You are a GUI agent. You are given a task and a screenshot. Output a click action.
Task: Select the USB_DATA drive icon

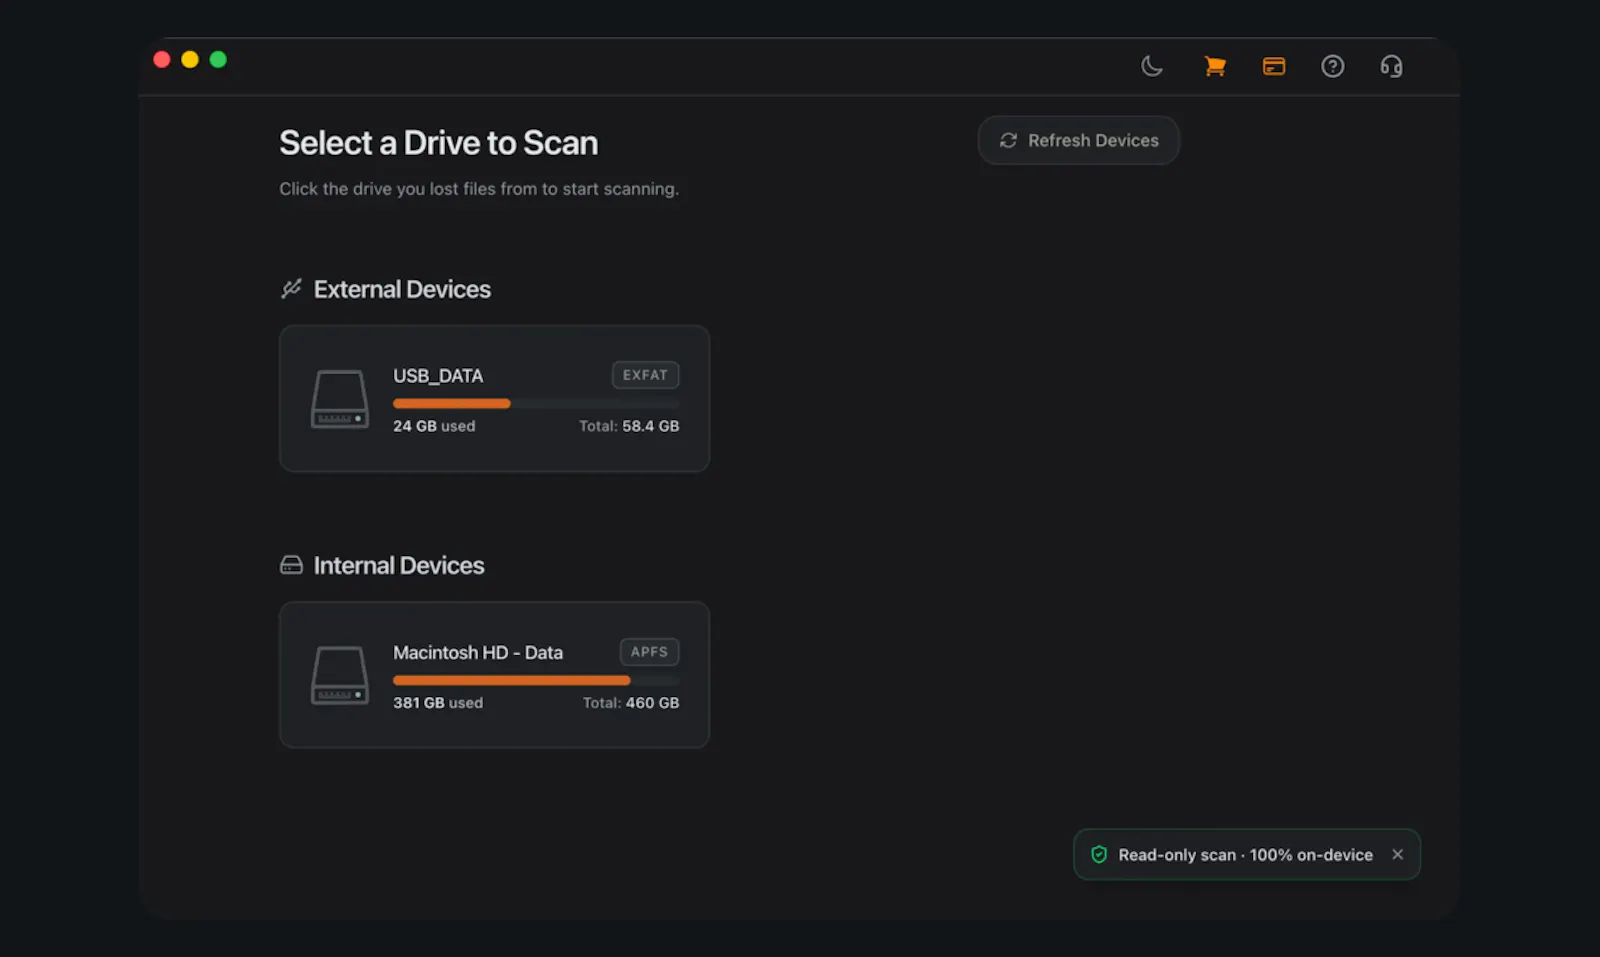coord(340,399)
